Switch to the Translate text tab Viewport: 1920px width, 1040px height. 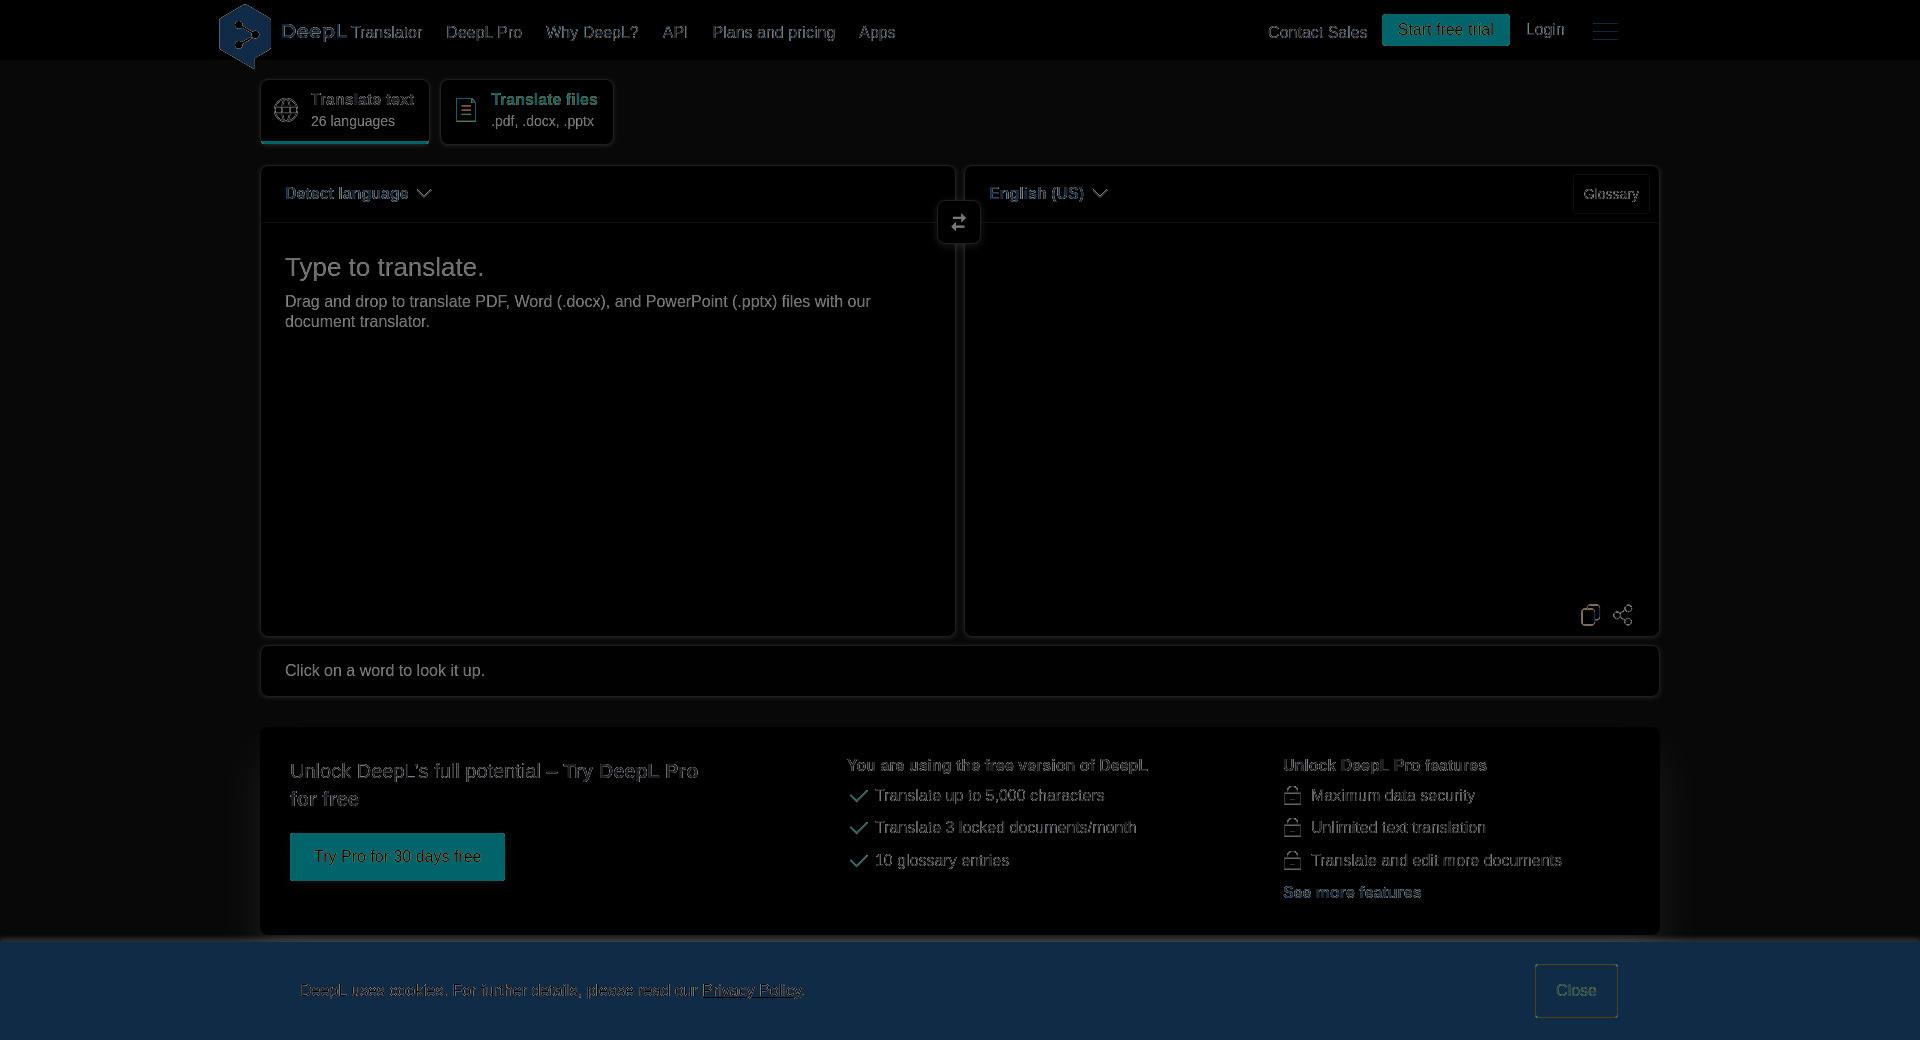coord(345,111)
